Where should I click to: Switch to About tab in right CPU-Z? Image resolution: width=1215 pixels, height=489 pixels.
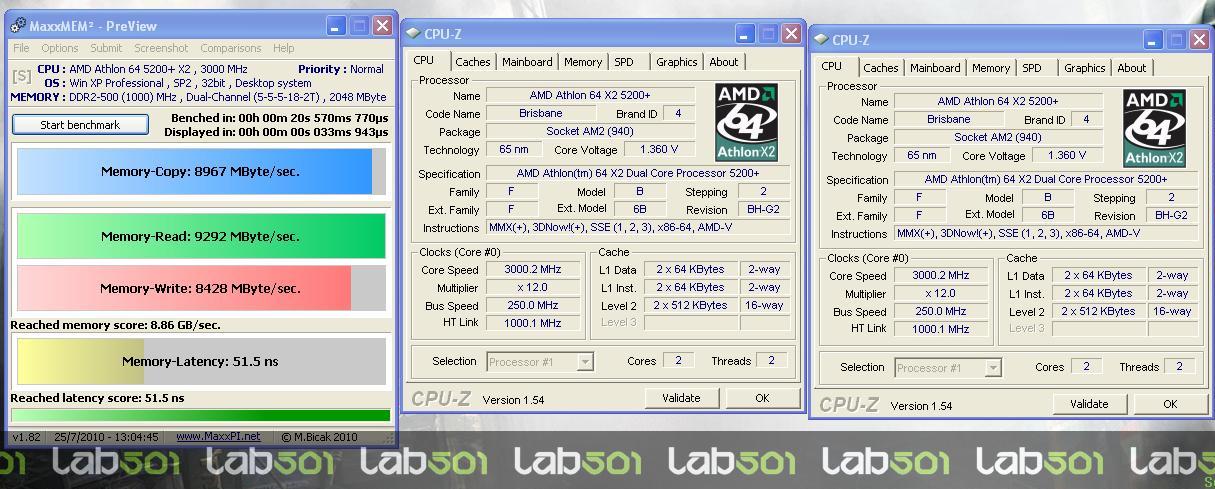pyautogui.click(x=1132, y=68)
